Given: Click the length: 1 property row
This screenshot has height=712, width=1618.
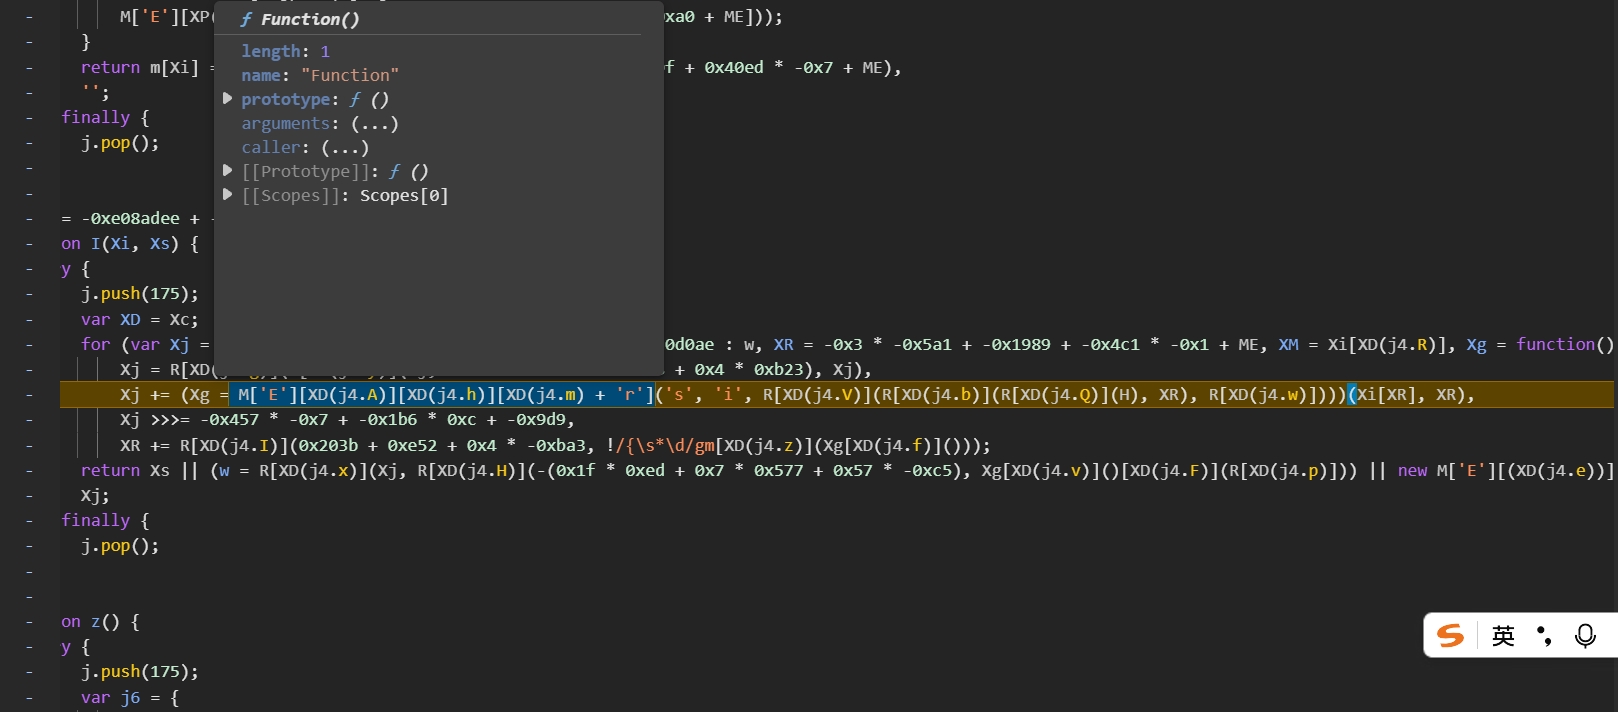Looking at the screenshot, I should [x=285, y=51].
